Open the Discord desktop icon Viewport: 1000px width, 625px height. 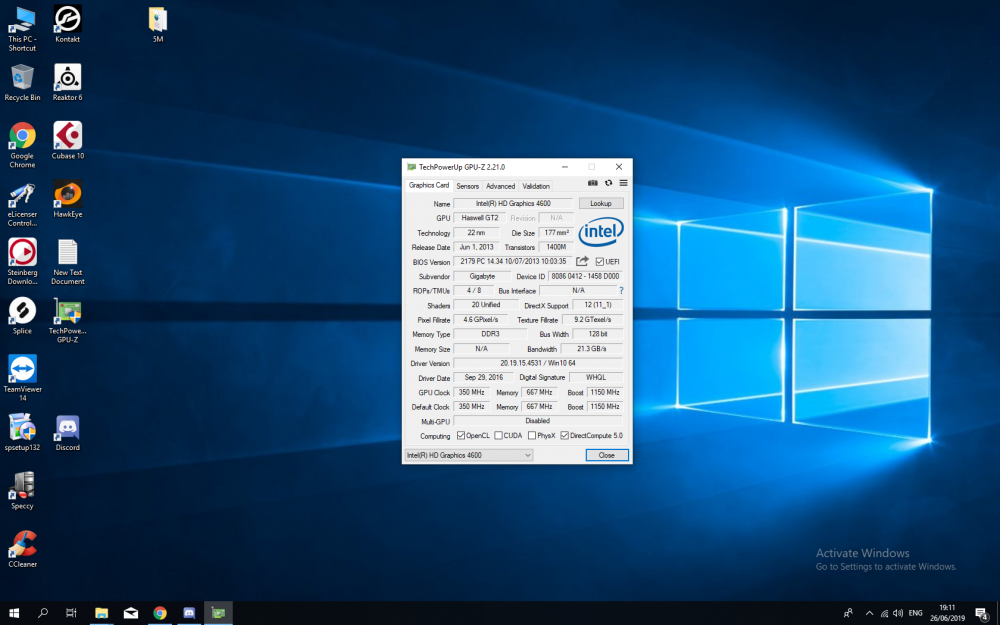[x=68, y=432]
